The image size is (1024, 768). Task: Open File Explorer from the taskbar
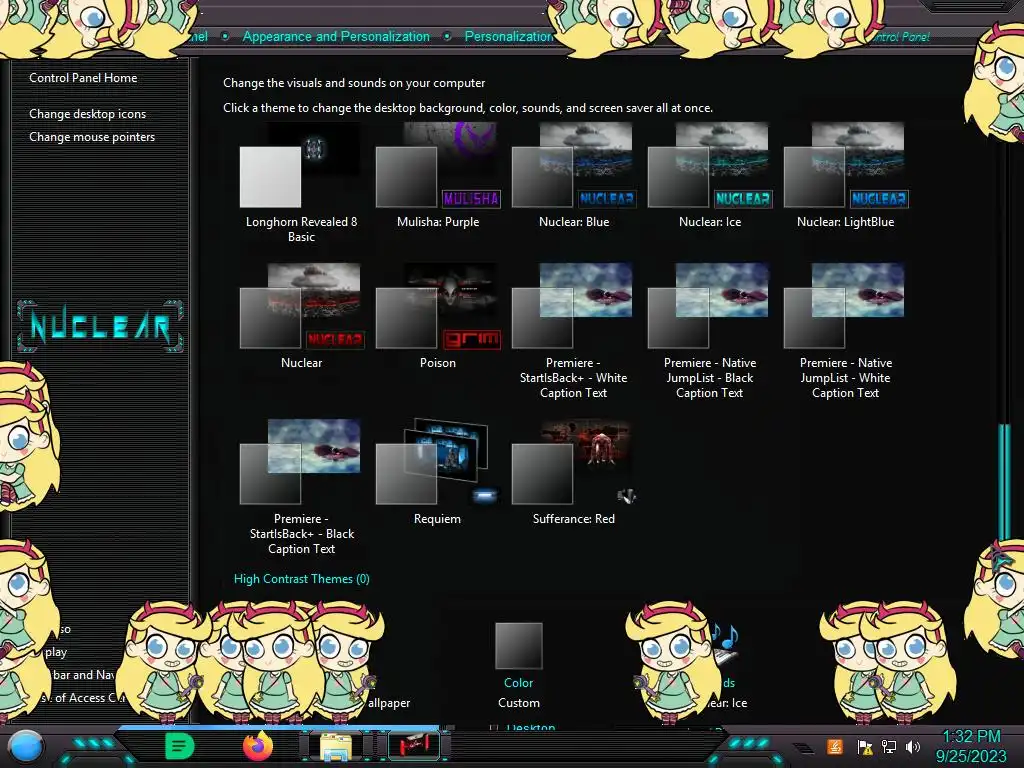click(335, 746)
